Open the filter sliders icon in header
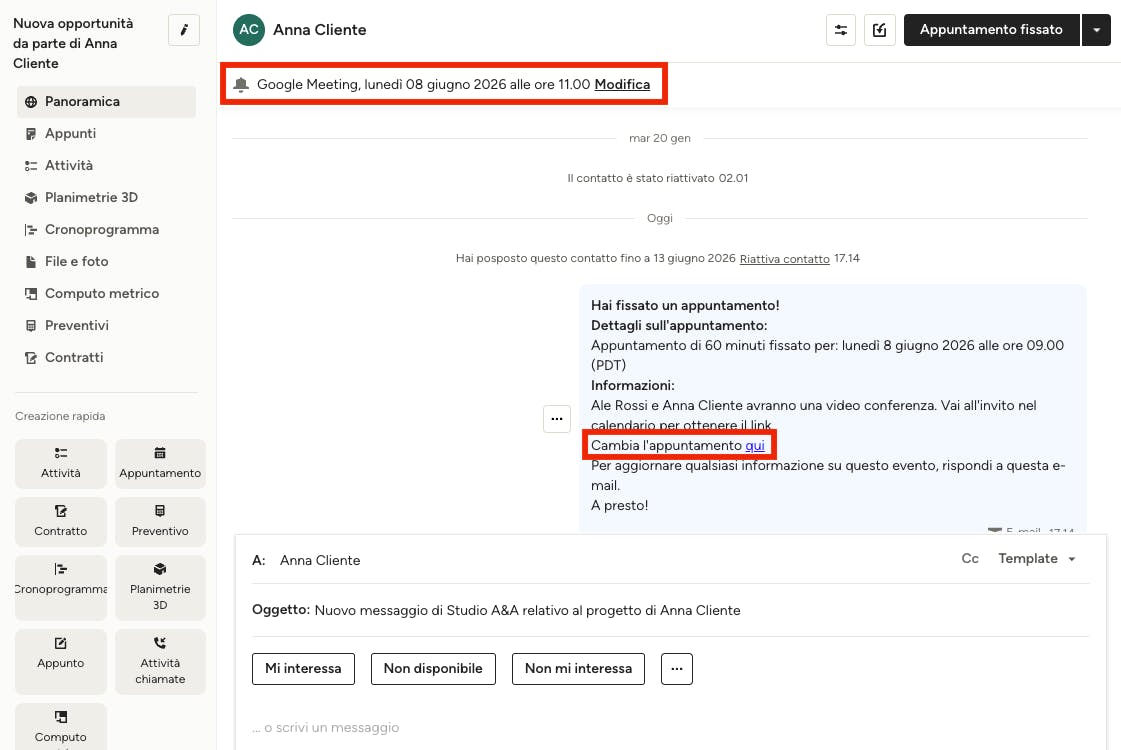The image size is (1121, 750). pos(841,30)
